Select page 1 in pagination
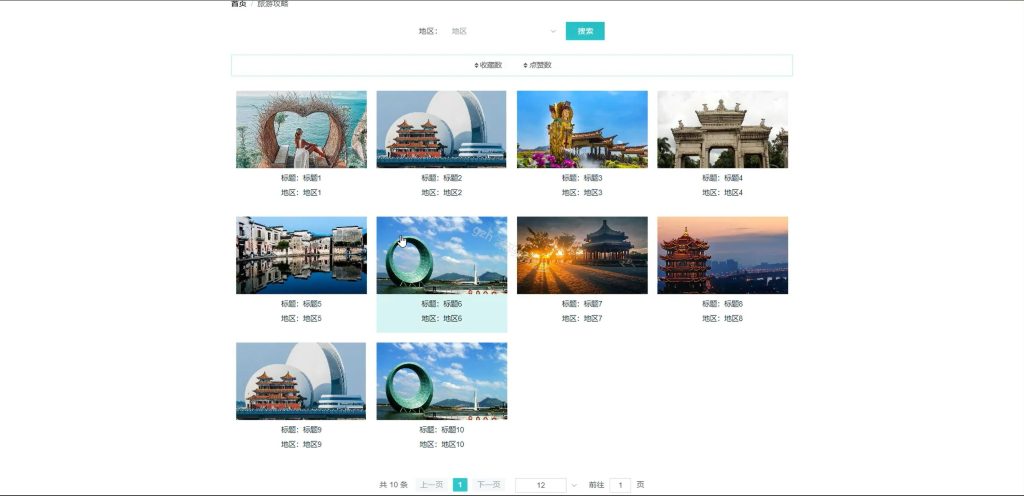 click(x=460, y=485)
